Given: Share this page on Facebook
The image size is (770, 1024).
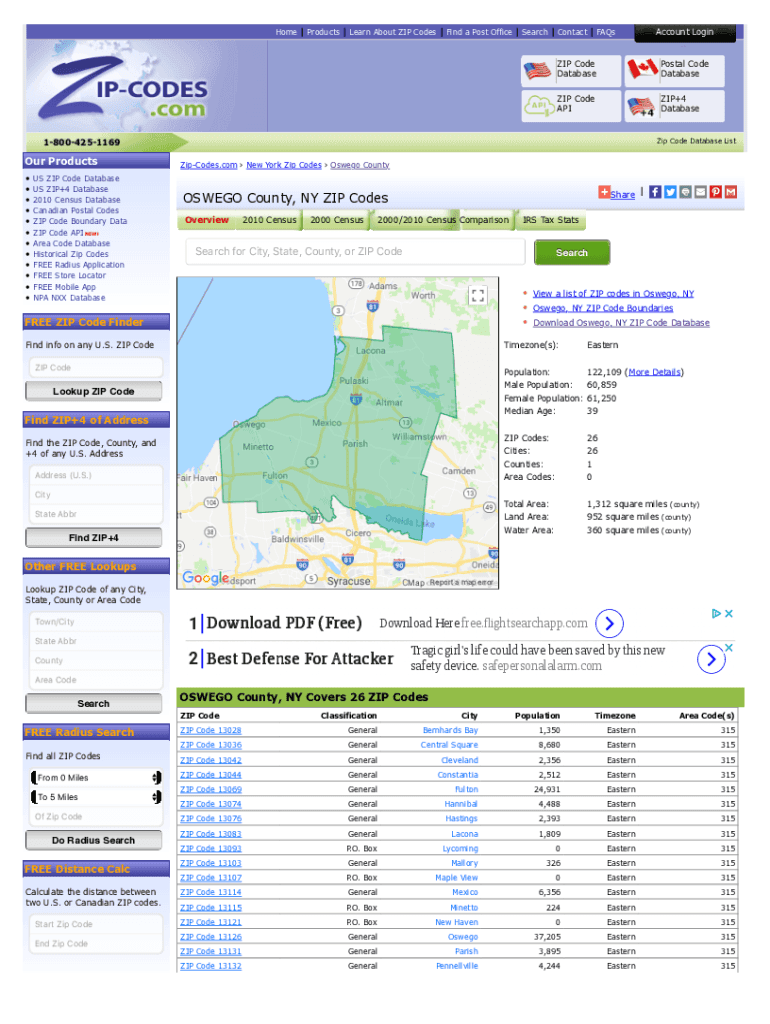Looking at the screenshot, I should point(655,192).
